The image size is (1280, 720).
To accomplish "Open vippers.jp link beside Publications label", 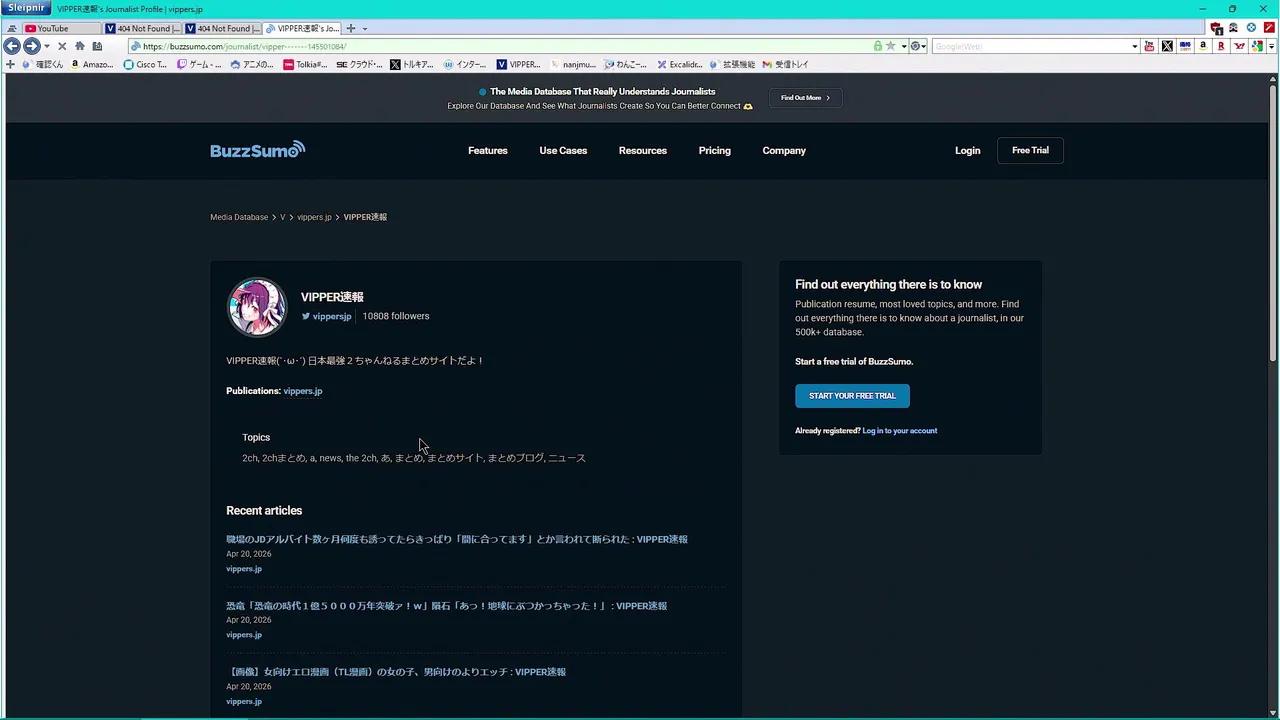I will (x=303, y=391).
